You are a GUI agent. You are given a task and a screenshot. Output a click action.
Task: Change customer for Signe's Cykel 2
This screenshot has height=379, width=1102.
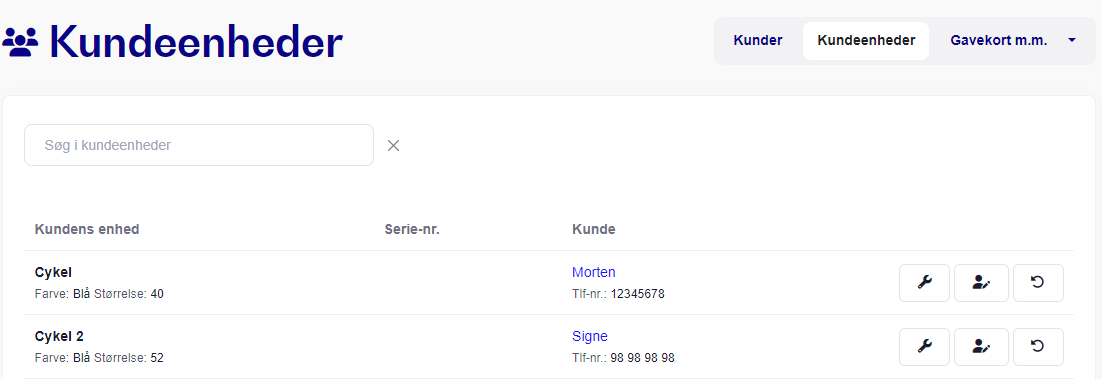click(981, 347)
